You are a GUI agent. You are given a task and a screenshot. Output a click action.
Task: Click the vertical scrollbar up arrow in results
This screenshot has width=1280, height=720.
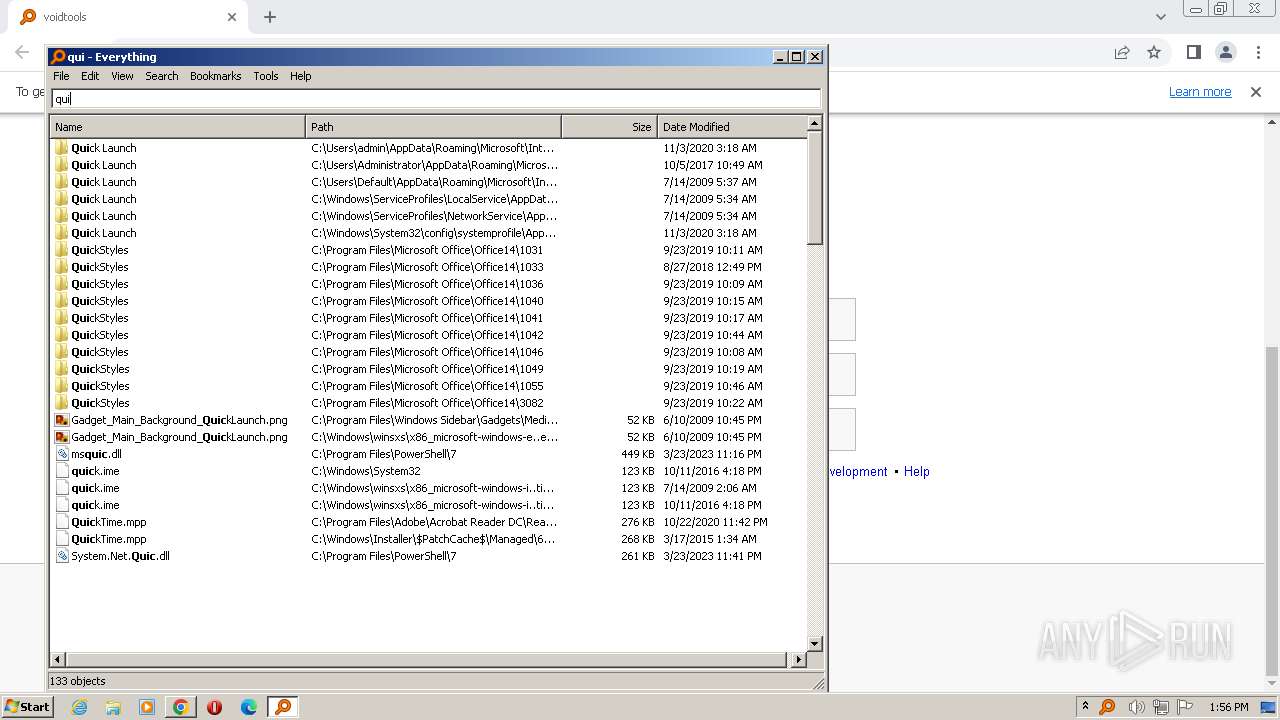click(814, 123)
